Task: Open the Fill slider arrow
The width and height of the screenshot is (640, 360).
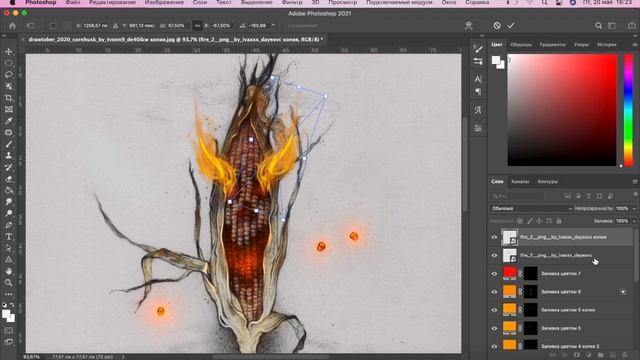Action: (634, 221)
